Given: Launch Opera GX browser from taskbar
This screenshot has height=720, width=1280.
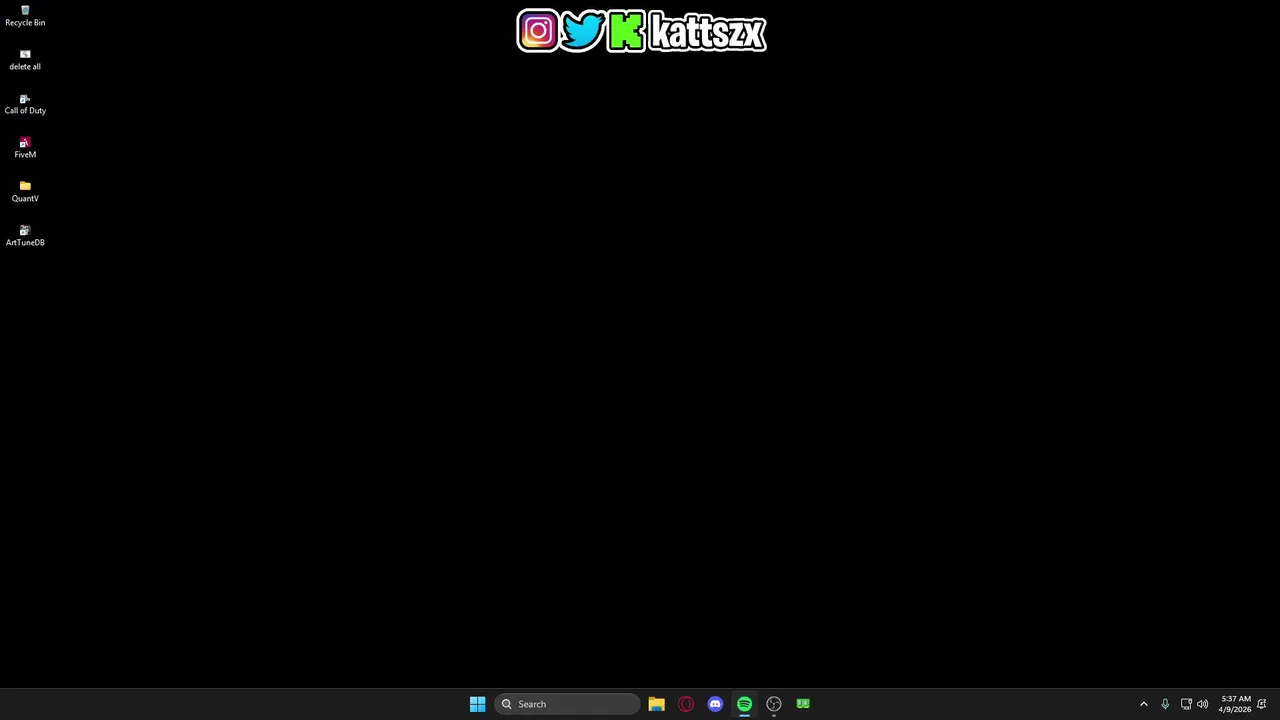Looking at the screenshot, I should pyautogui.click(x=686, y=704).
